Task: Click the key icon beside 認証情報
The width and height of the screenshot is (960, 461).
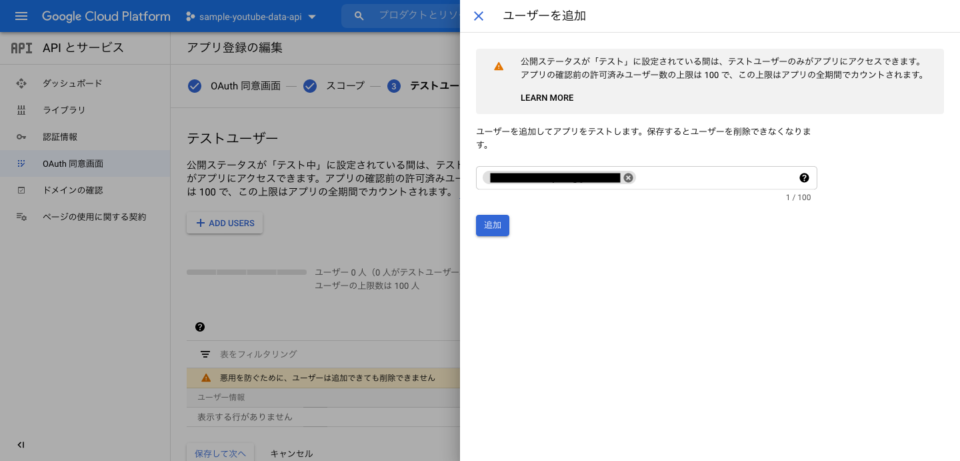Action: [21, 137]
